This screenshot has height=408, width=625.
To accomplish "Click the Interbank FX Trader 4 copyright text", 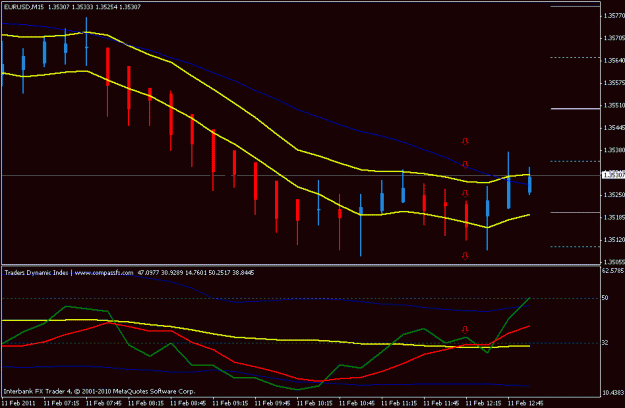I will coord(99,391).
